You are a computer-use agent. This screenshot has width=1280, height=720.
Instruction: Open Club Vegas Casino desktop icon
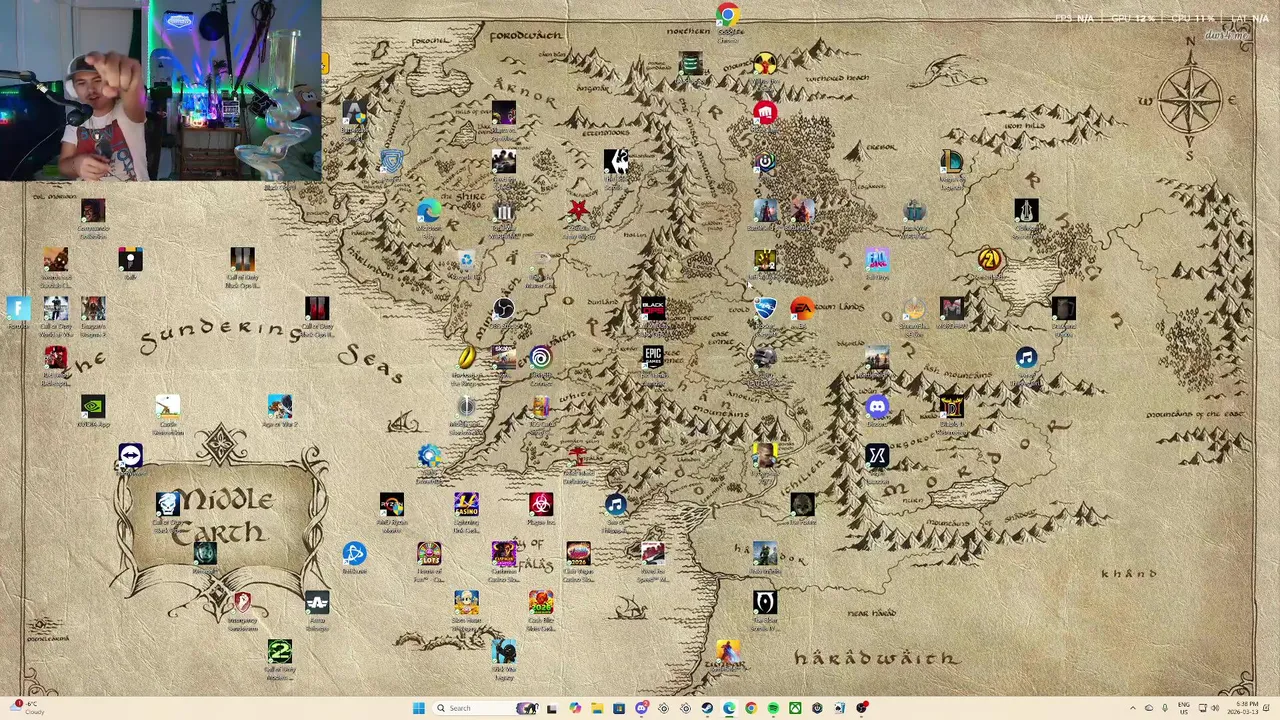point(578,554)
